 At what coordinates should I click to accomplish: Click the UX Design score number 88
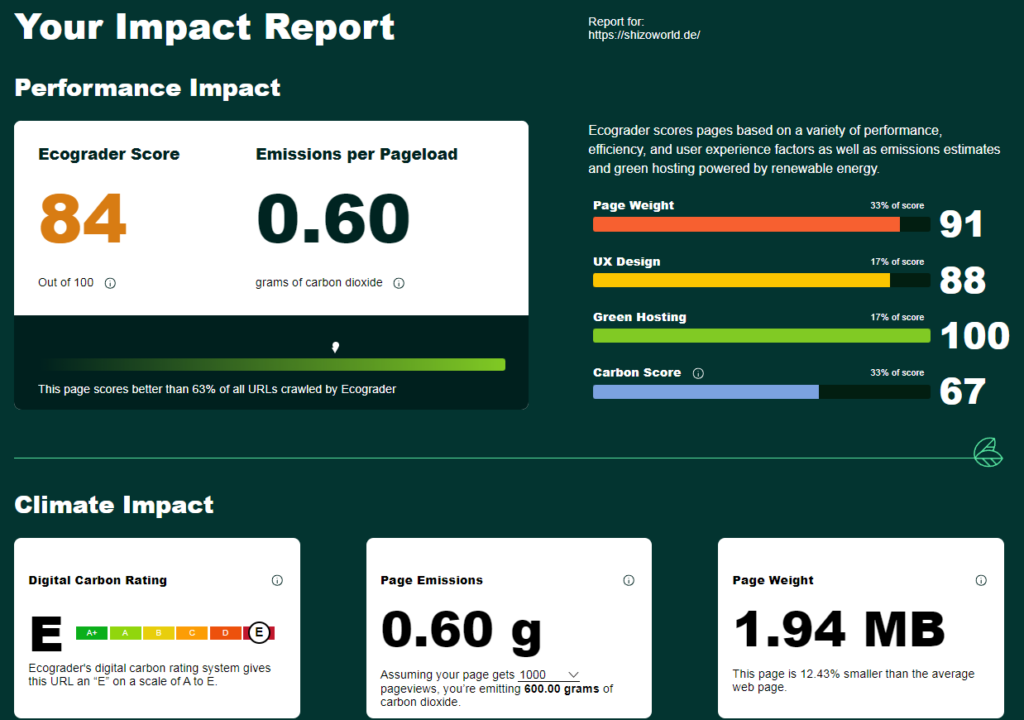963,280
